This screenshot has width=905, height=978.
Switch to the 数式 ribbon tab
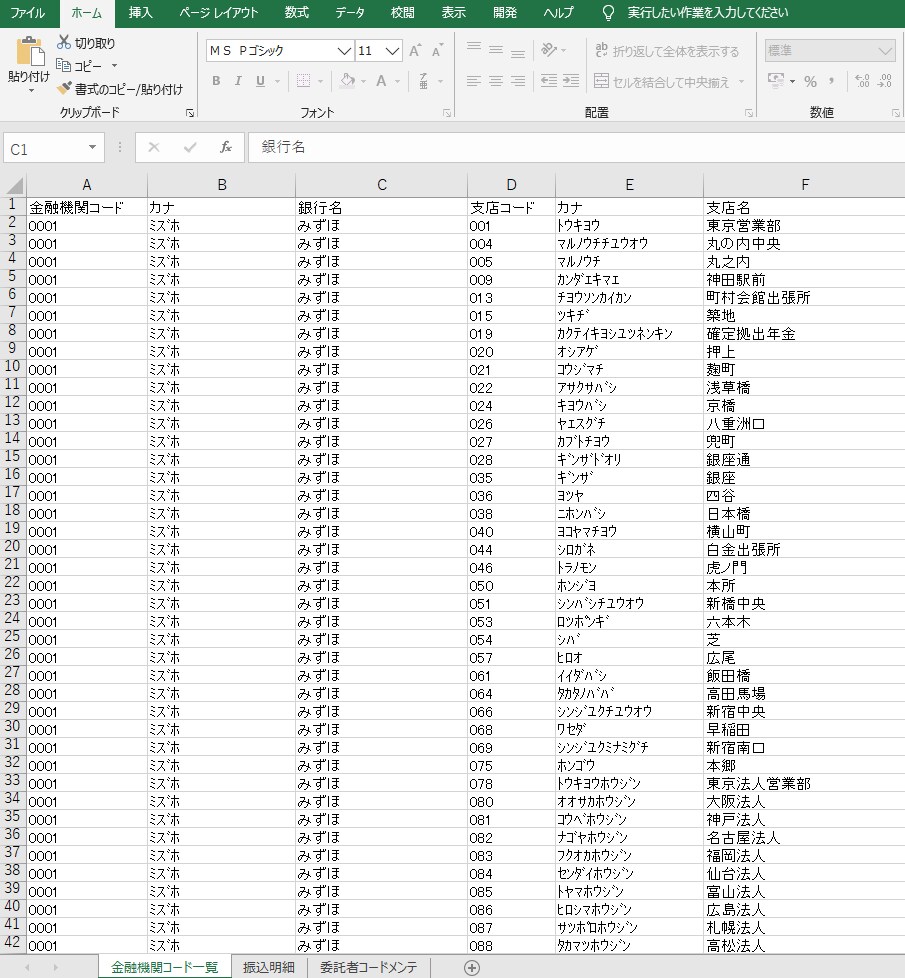(297, 13)
